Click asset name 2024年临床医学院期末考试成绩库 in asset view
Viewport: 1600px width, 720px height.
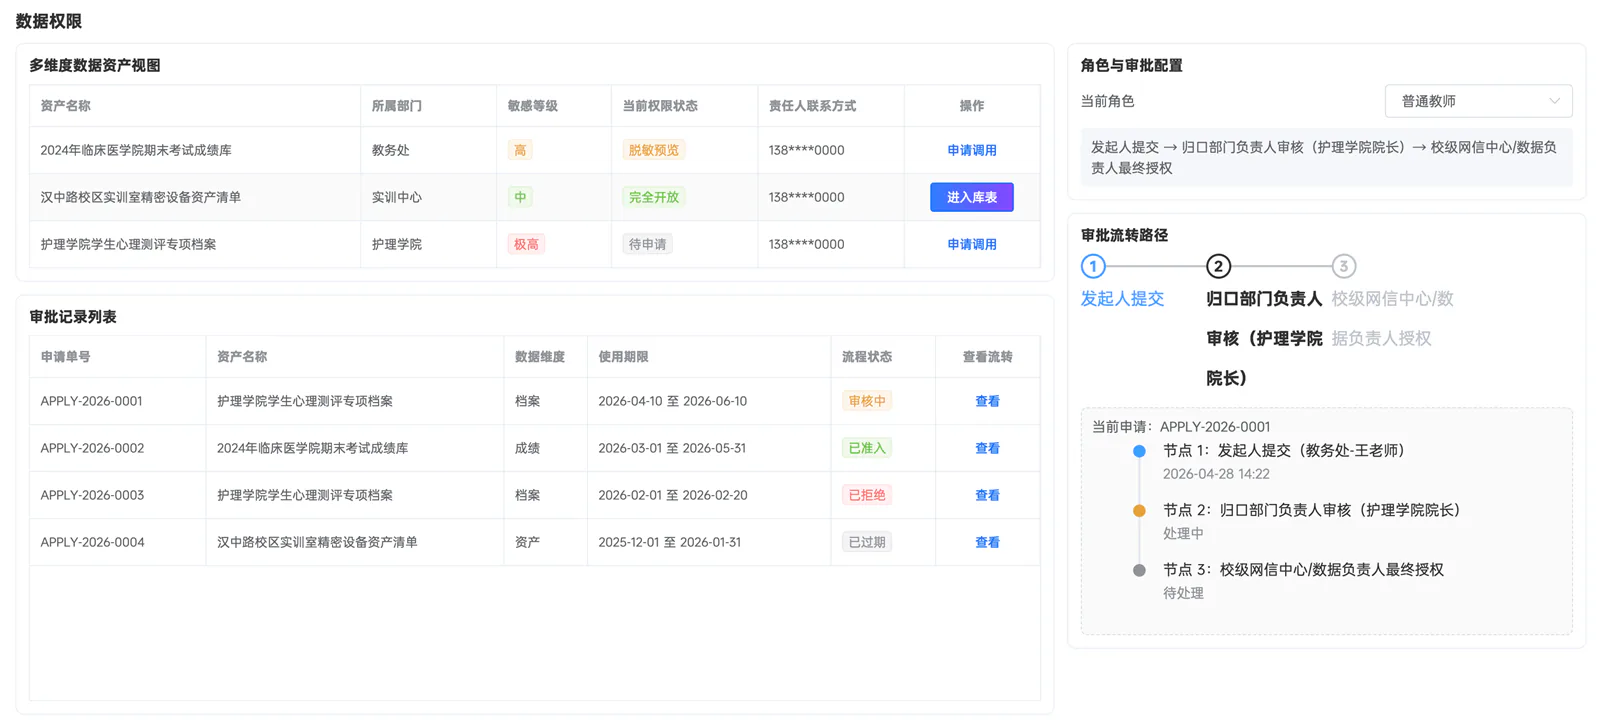tap(136, 150)
